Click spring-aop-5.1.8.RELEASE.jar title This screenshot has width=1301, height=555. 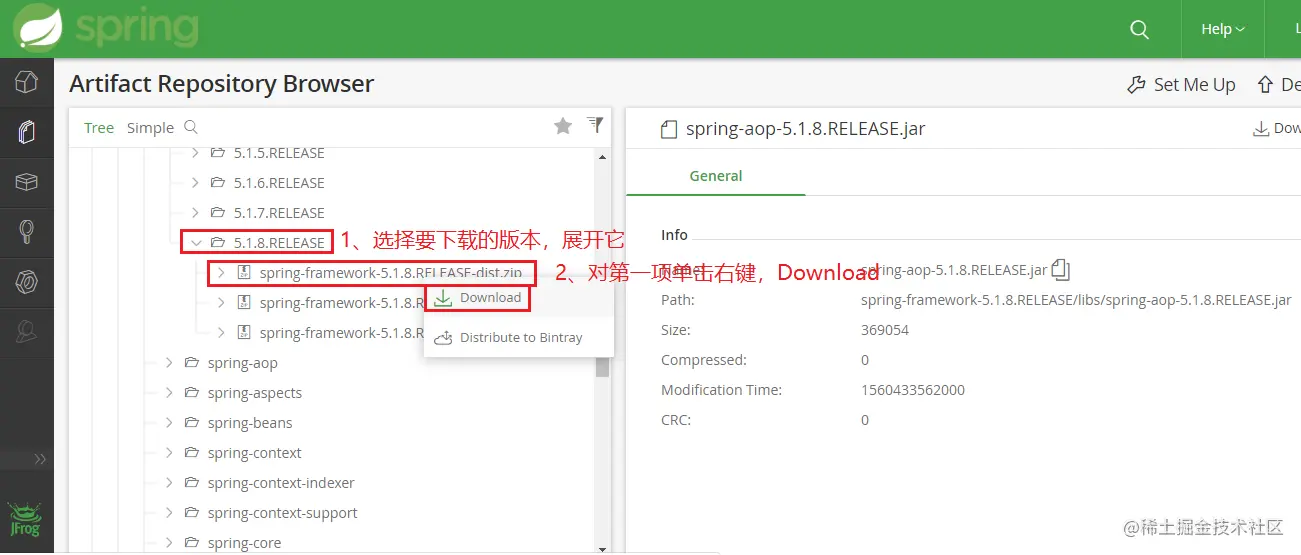tap(806, 129)
